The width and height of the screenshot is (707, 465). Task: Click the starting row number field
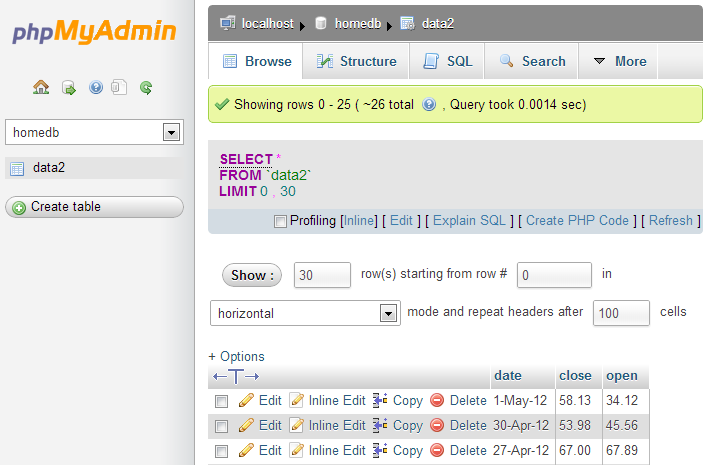554,274
